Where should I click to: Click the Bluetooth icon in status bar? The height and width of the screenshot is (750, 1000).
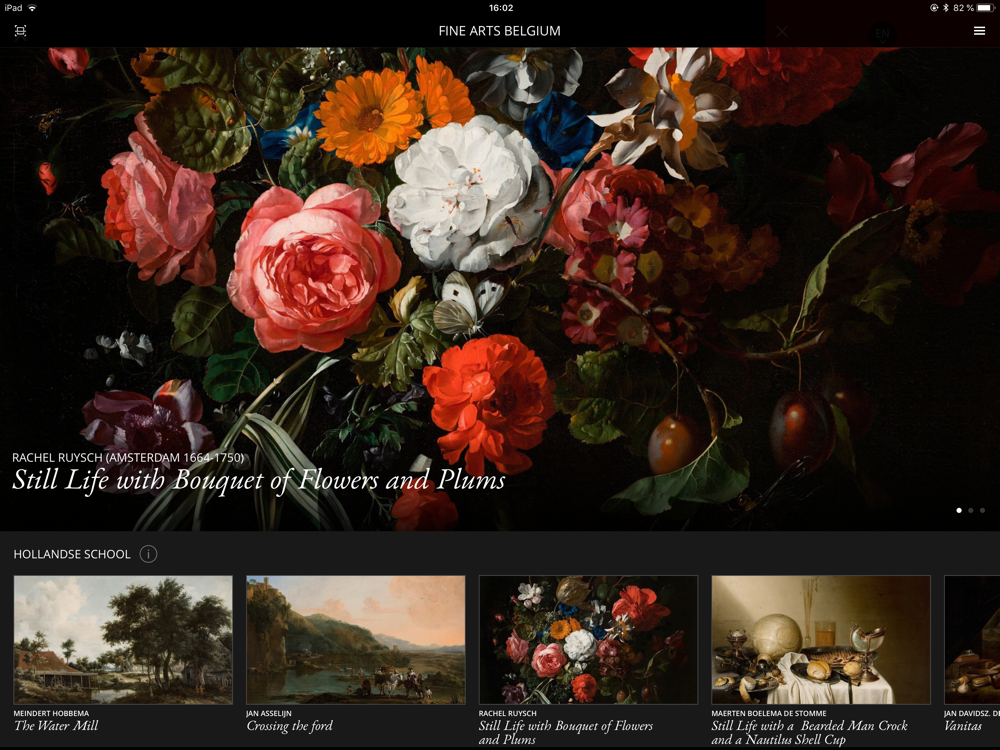(x=946, y=8)
